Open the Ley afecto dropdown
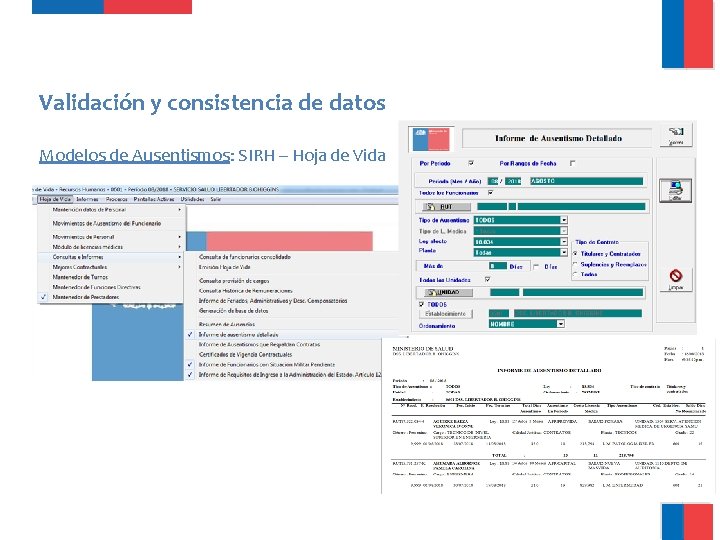Viewport: 720px width, 540px height. (564, 242)
